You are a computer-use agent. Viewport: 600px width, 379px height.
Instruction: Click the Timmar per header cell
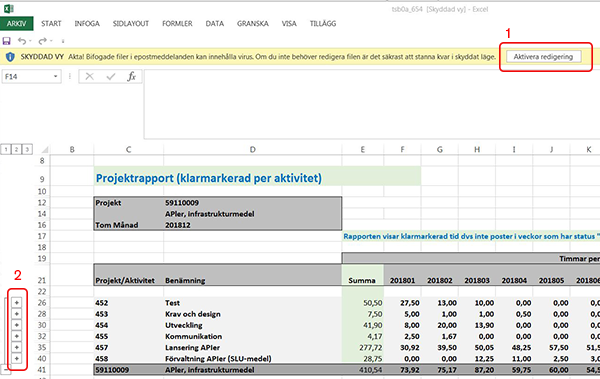tap(471, 258)
